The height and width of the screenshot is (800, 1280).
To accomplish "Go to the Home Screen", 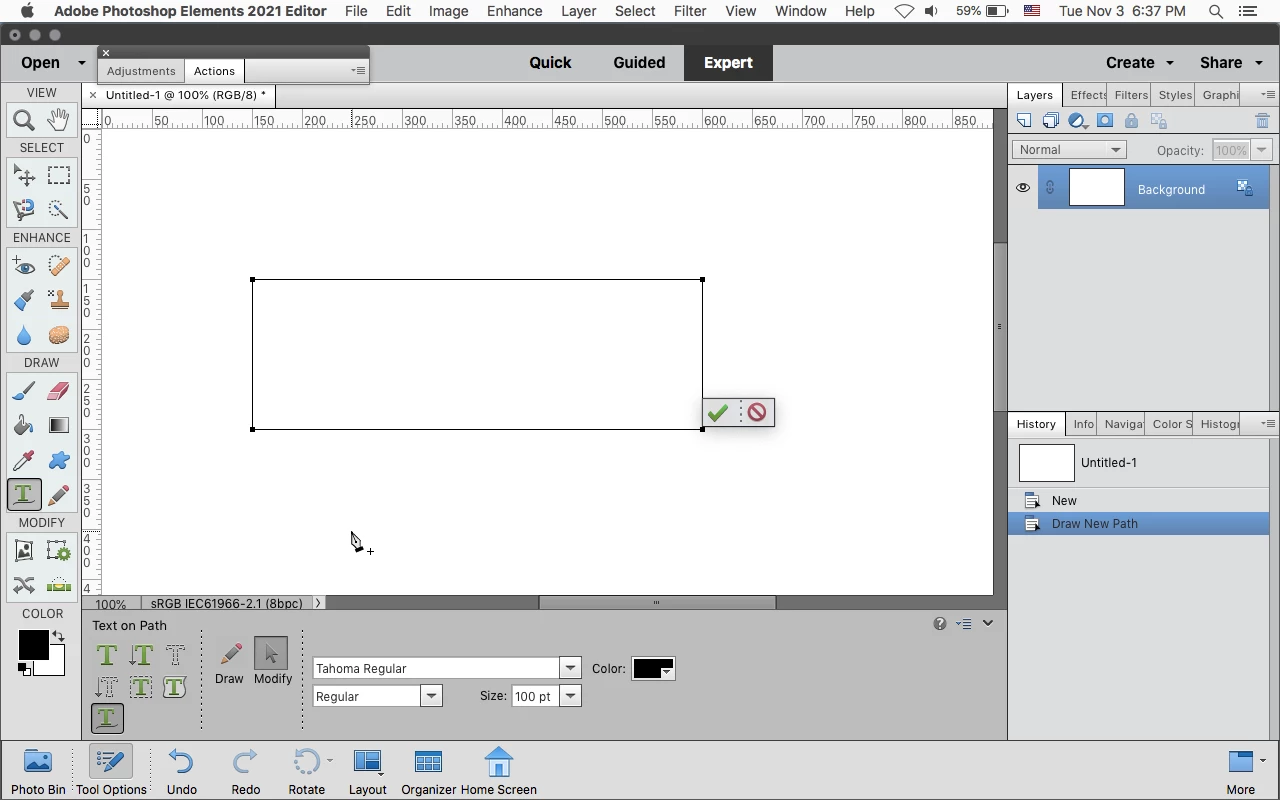I will click(498, 771).
